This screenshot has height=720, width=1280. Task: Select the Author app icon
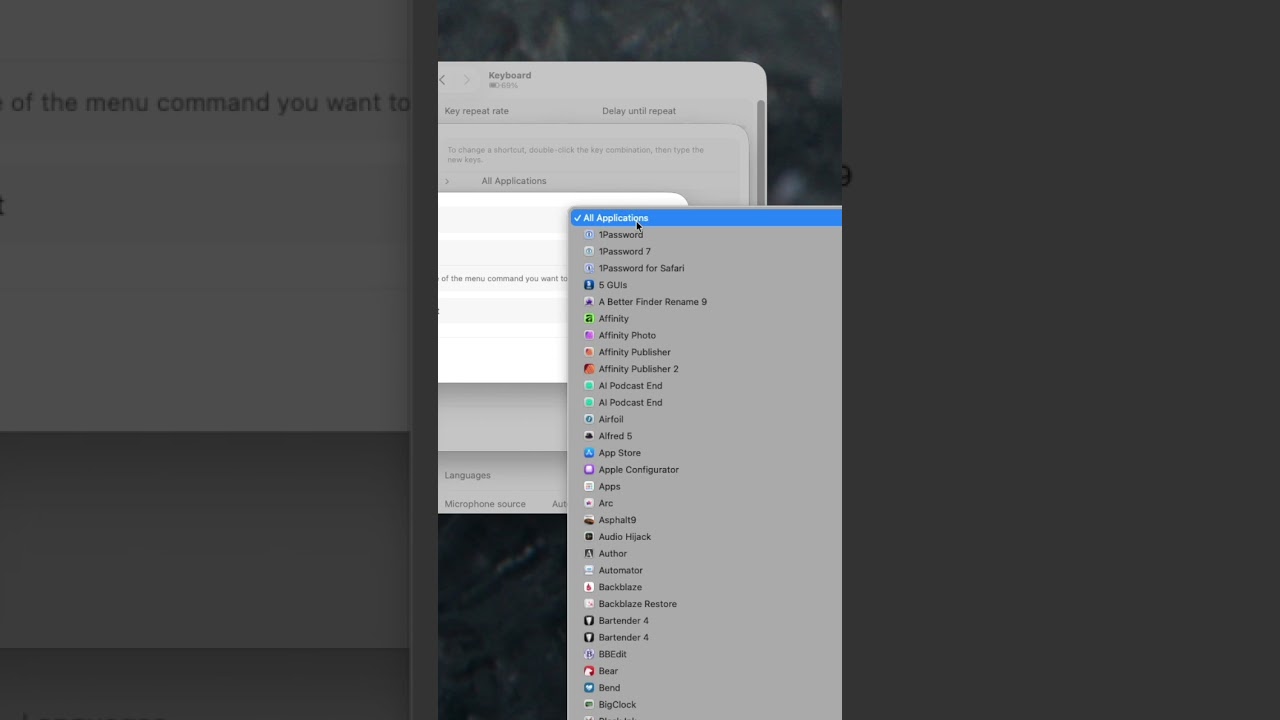(589, 554)
